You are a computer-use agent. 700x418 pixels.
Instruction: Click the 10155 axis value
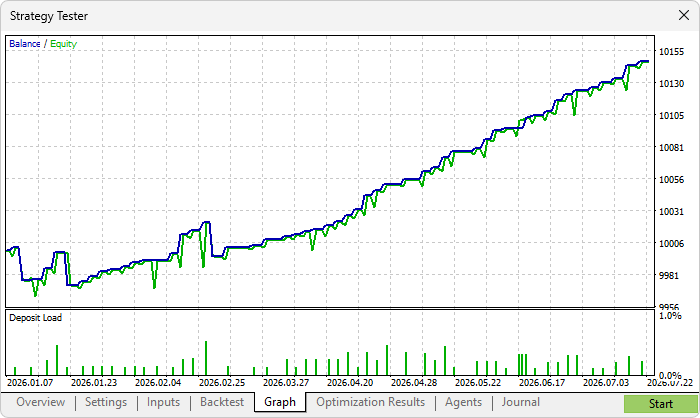click(671, 52)
